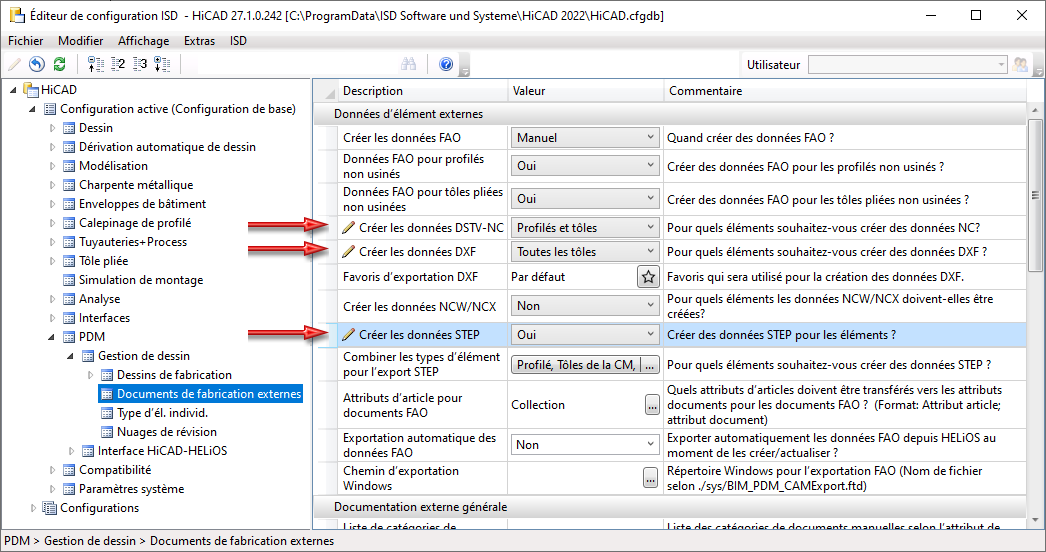Click the Valeur column header
1046x552 pixels.
coord(586,91)
